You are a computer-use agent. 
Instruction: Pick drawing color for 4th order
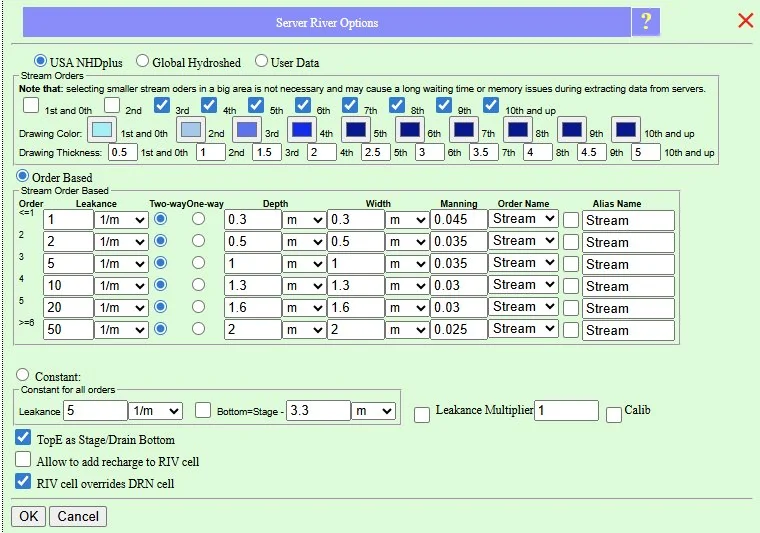pos(302,130)
